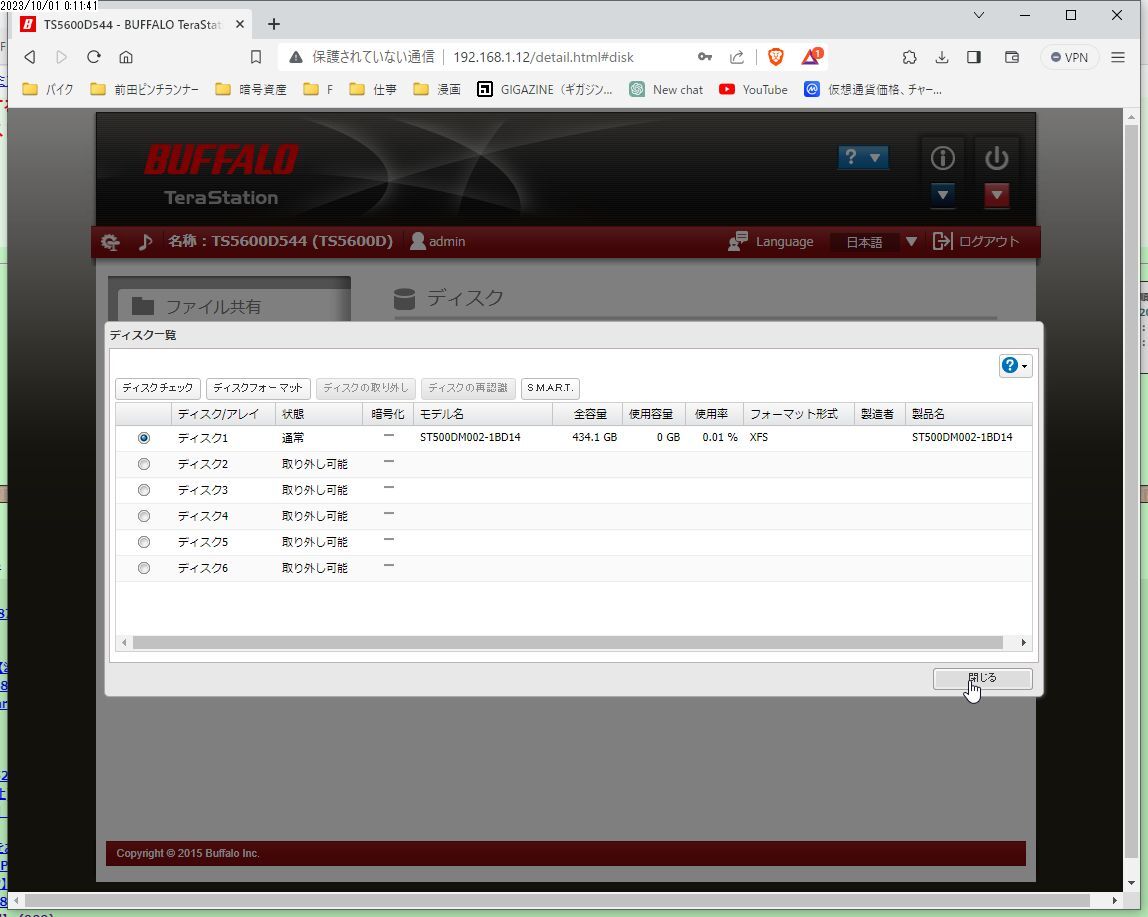Screen dimensions: 1148x917
Task: Open the 日本語 language dropdown
Action: (x=875, y=242)
